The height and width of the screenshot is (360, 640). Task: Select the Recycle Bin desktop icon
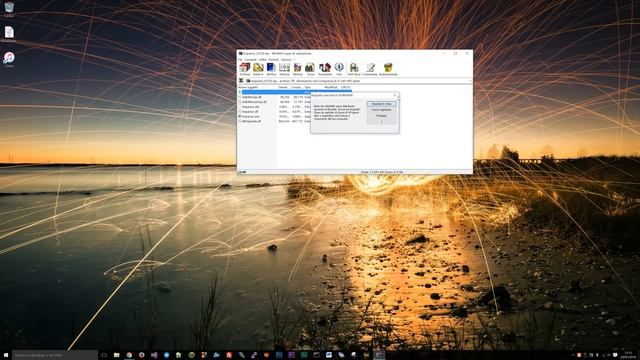pyautogui.click(x=9, y=9)
